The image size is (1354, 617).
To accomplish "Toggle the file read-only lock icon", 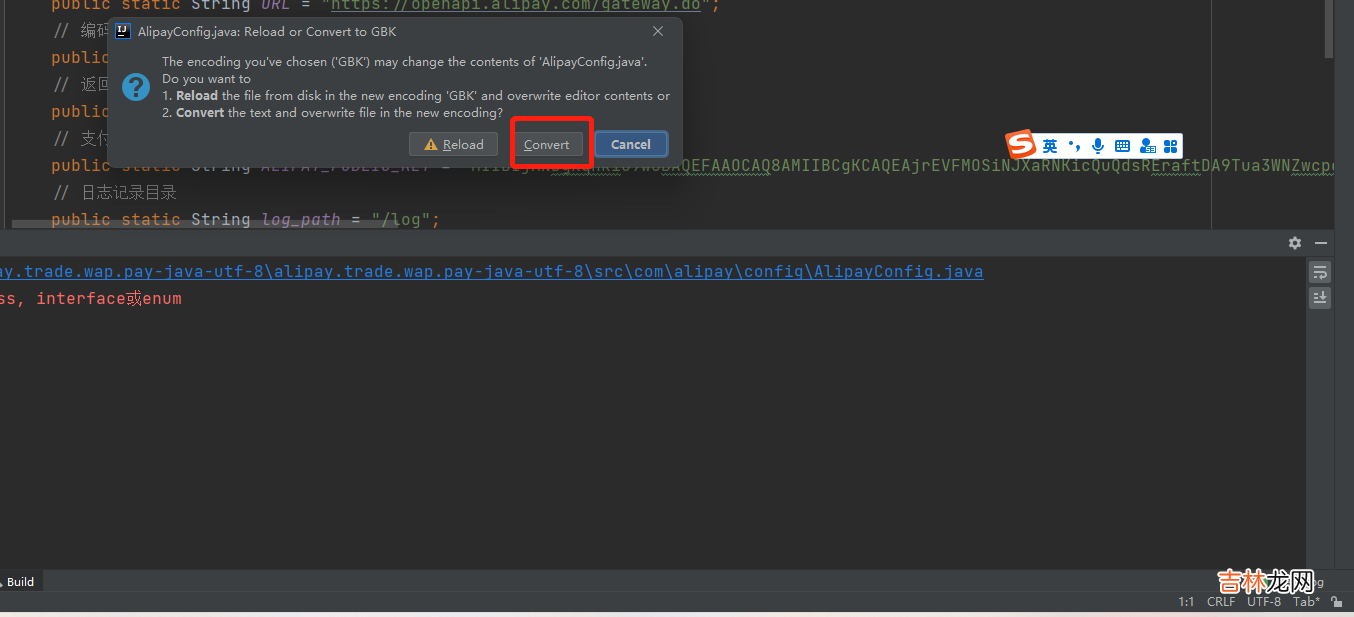I will pyautogui.click(x=1336, y=602).
